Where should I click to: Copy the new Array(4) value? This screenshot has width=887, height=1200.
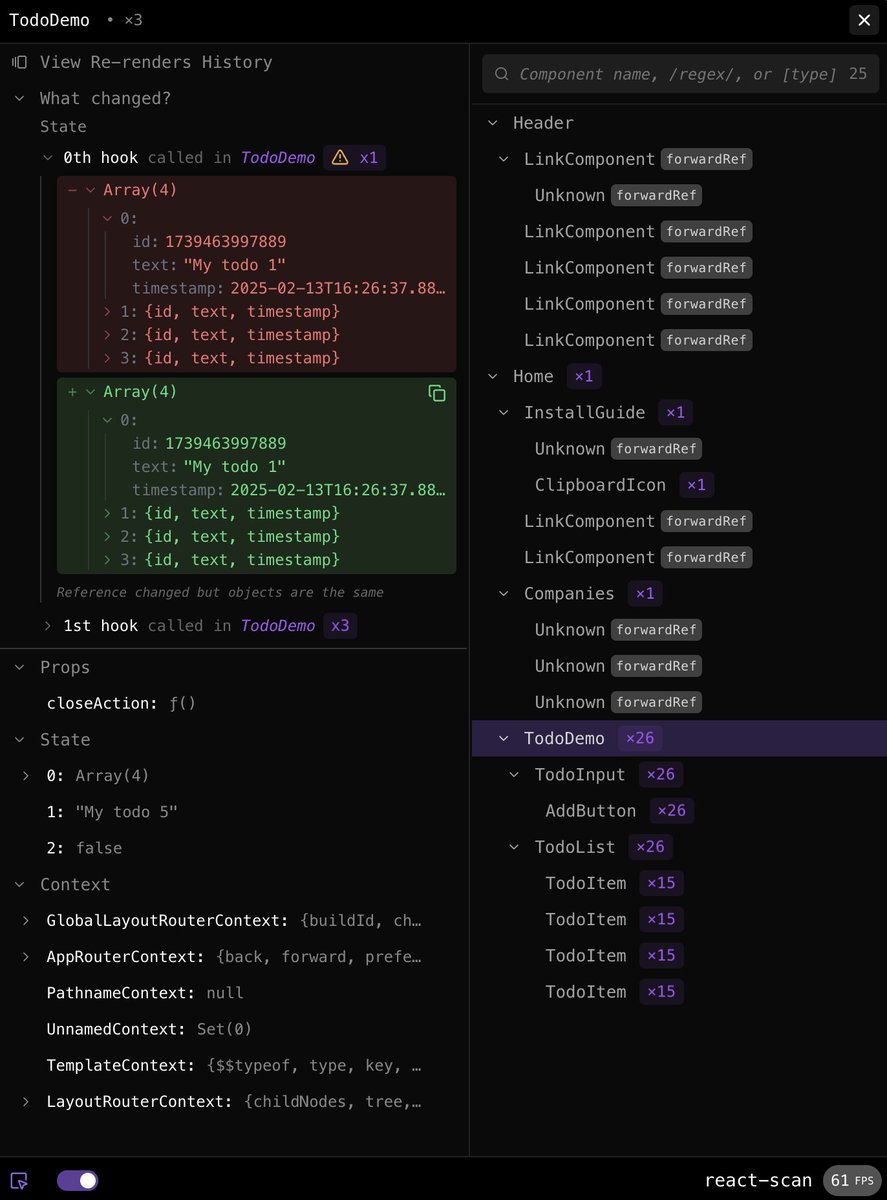[437, 393]
